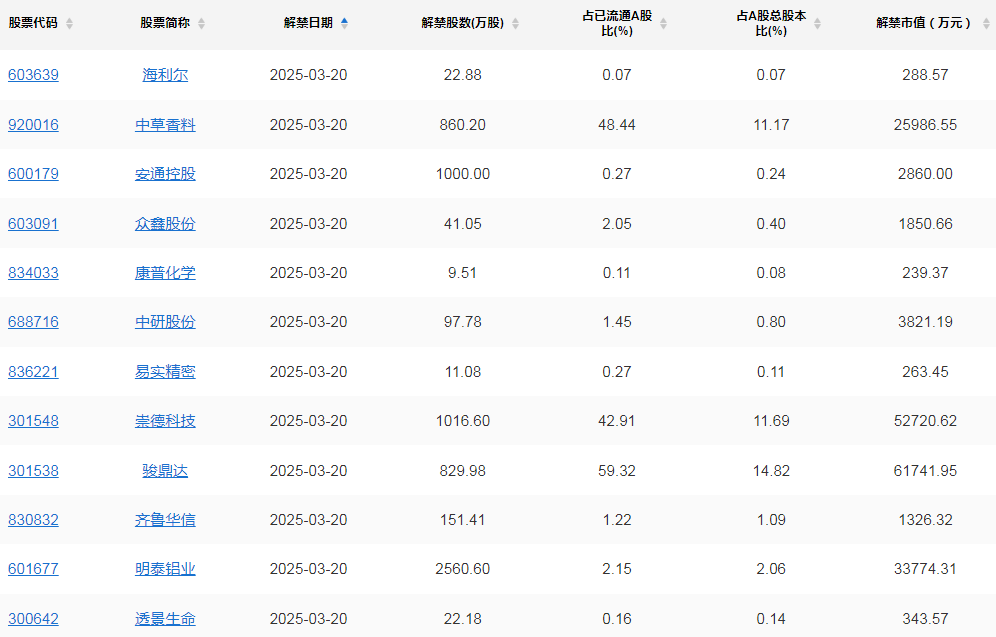Open the 中草香料 stock name link
Viewport: 996px width, 637px height.
(165, 125)
